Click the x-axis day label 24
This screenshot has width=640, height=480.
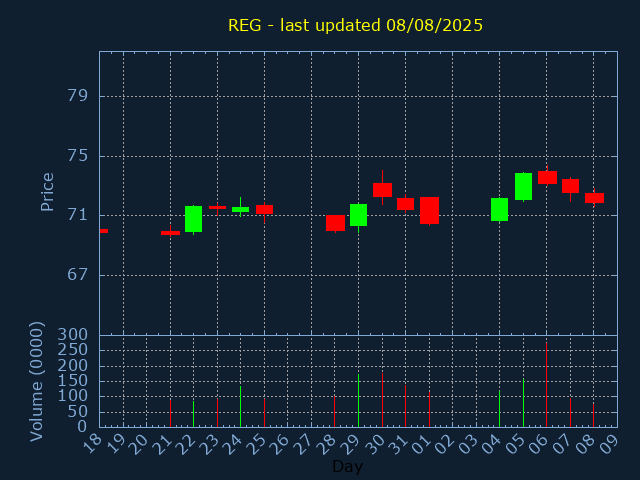pos(234,444)
